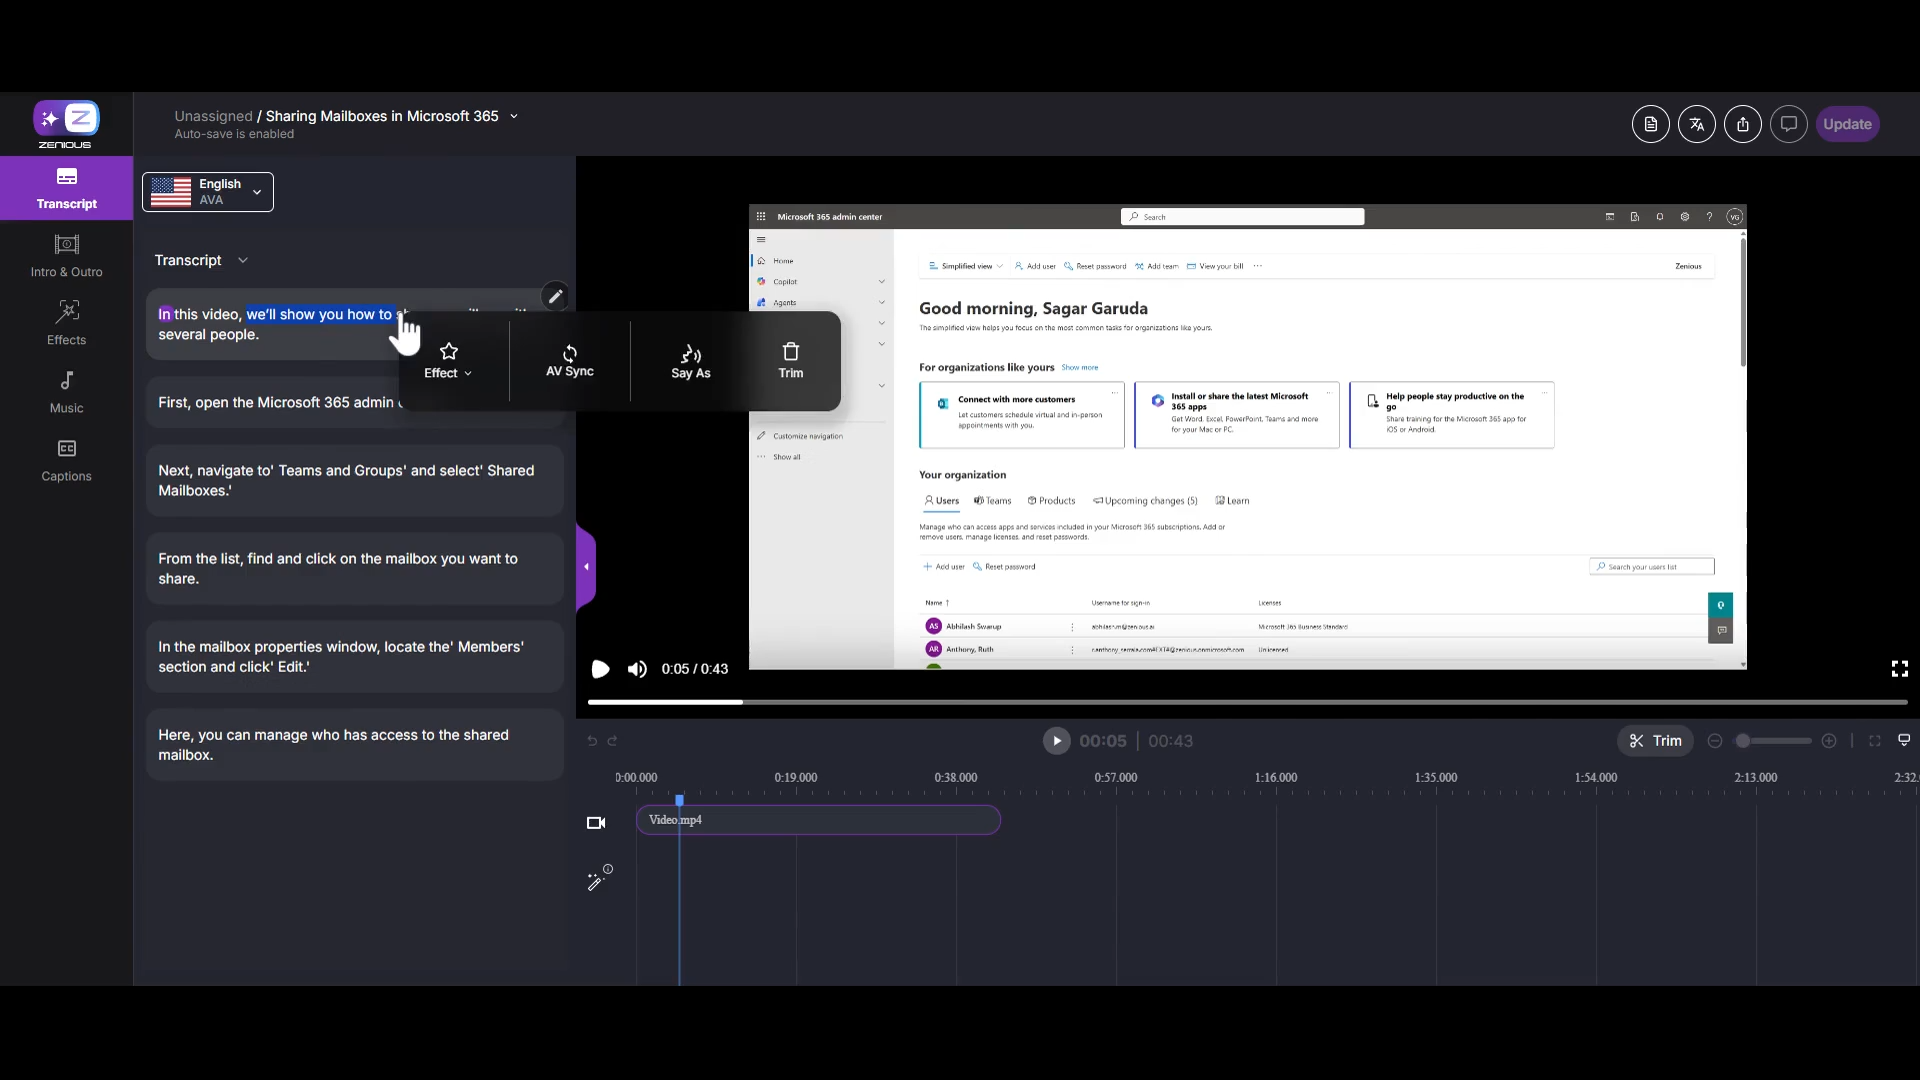Click the edit pencil on transcript block

[555, 296]
